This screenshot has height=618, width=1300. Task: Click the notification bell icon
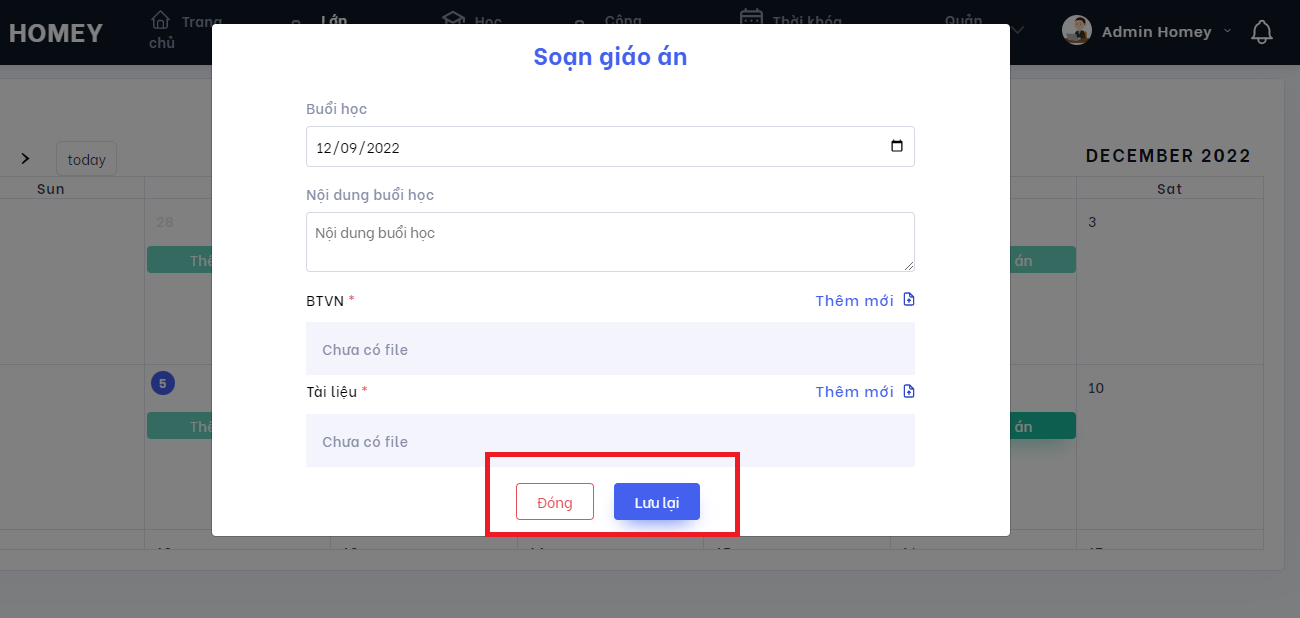(1262, 31)
